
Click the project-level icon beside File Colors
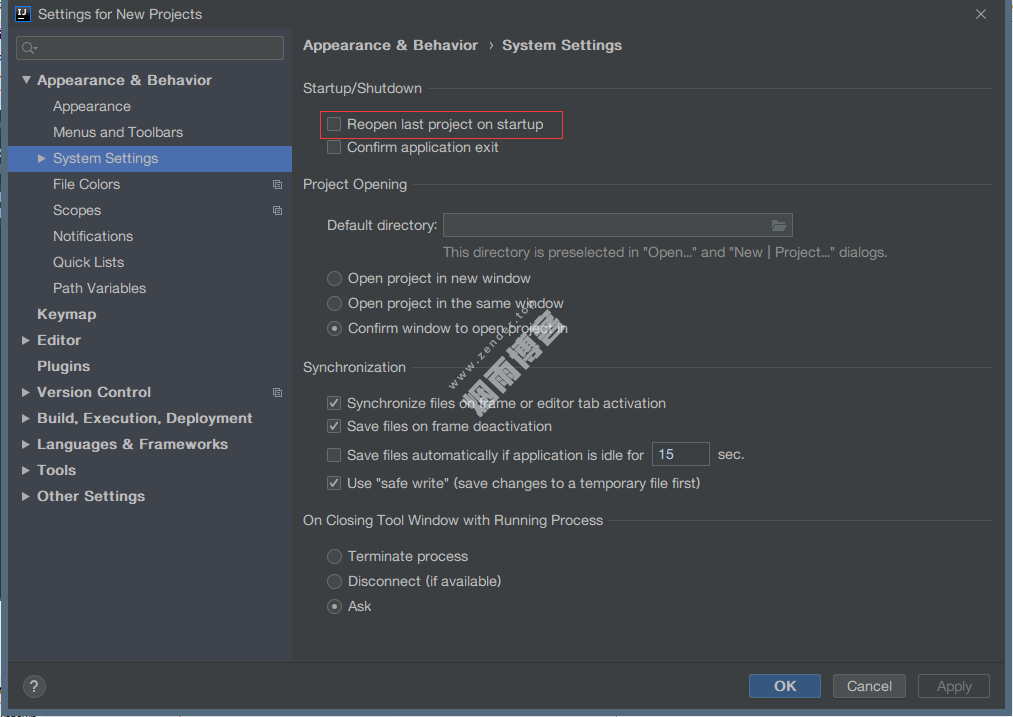(x=277, y=185)
